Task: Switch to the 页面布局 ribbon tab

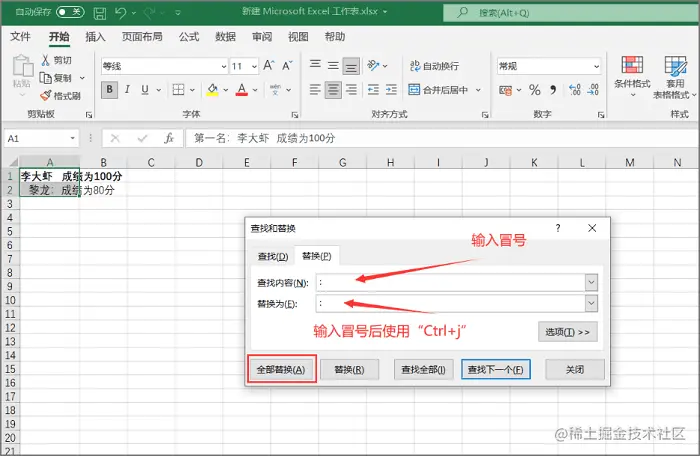Action: pos(142,37)
